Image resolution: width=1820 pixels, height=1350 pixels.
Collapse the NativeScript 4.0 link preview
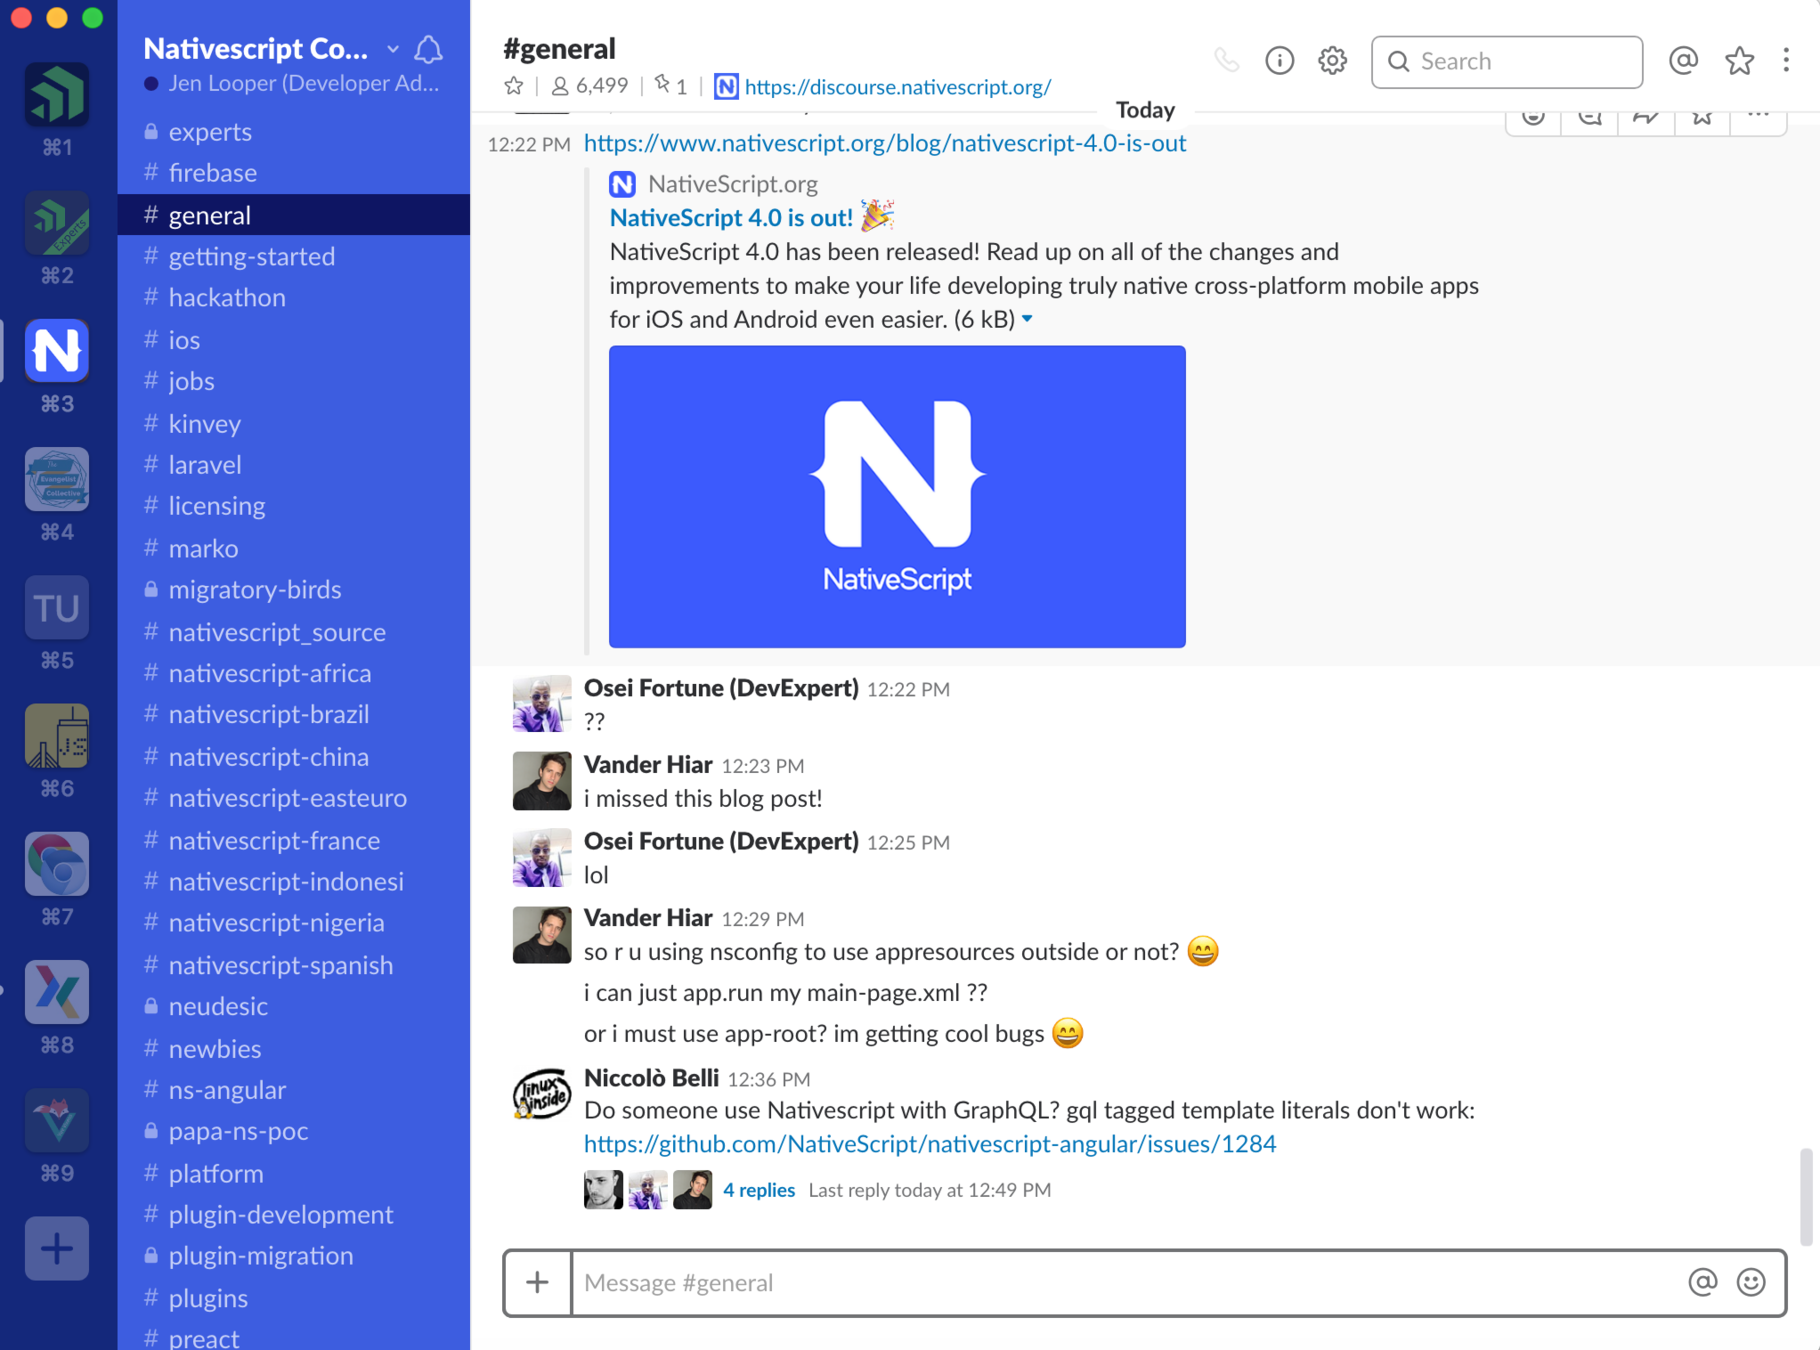[x=1027, y=319]
